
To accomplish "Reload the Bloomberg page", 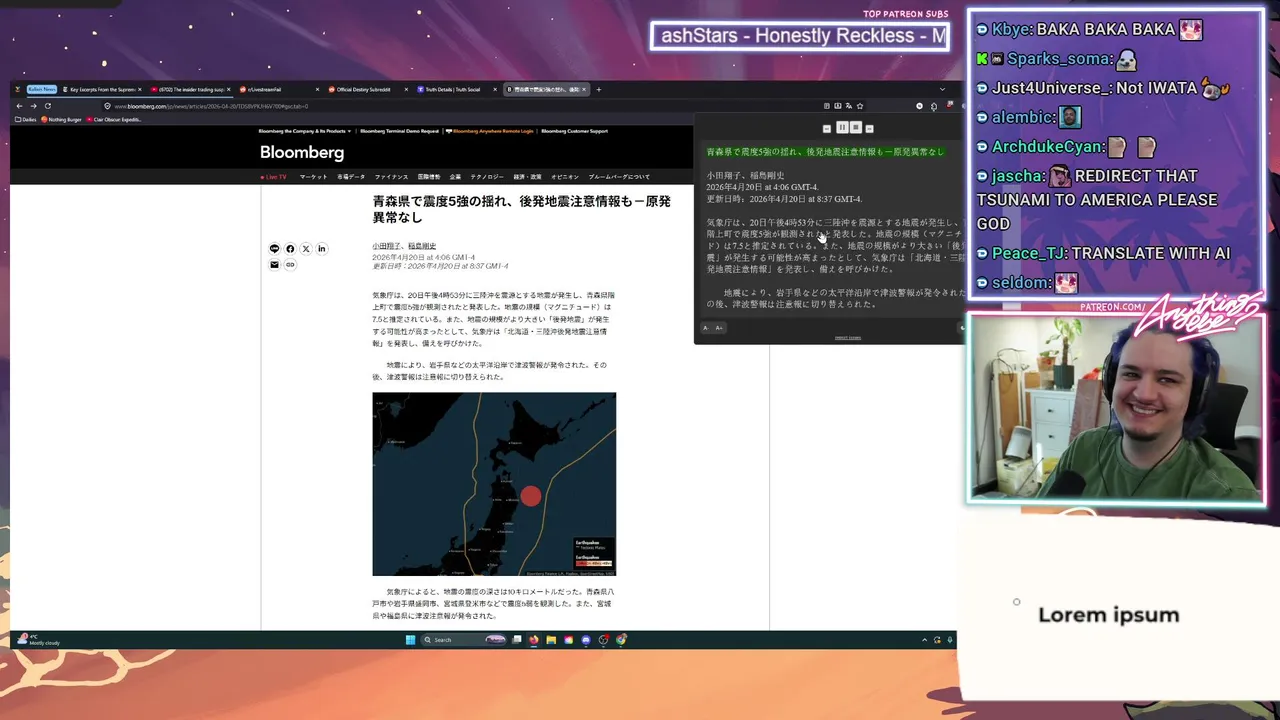I will click(47, 106).
